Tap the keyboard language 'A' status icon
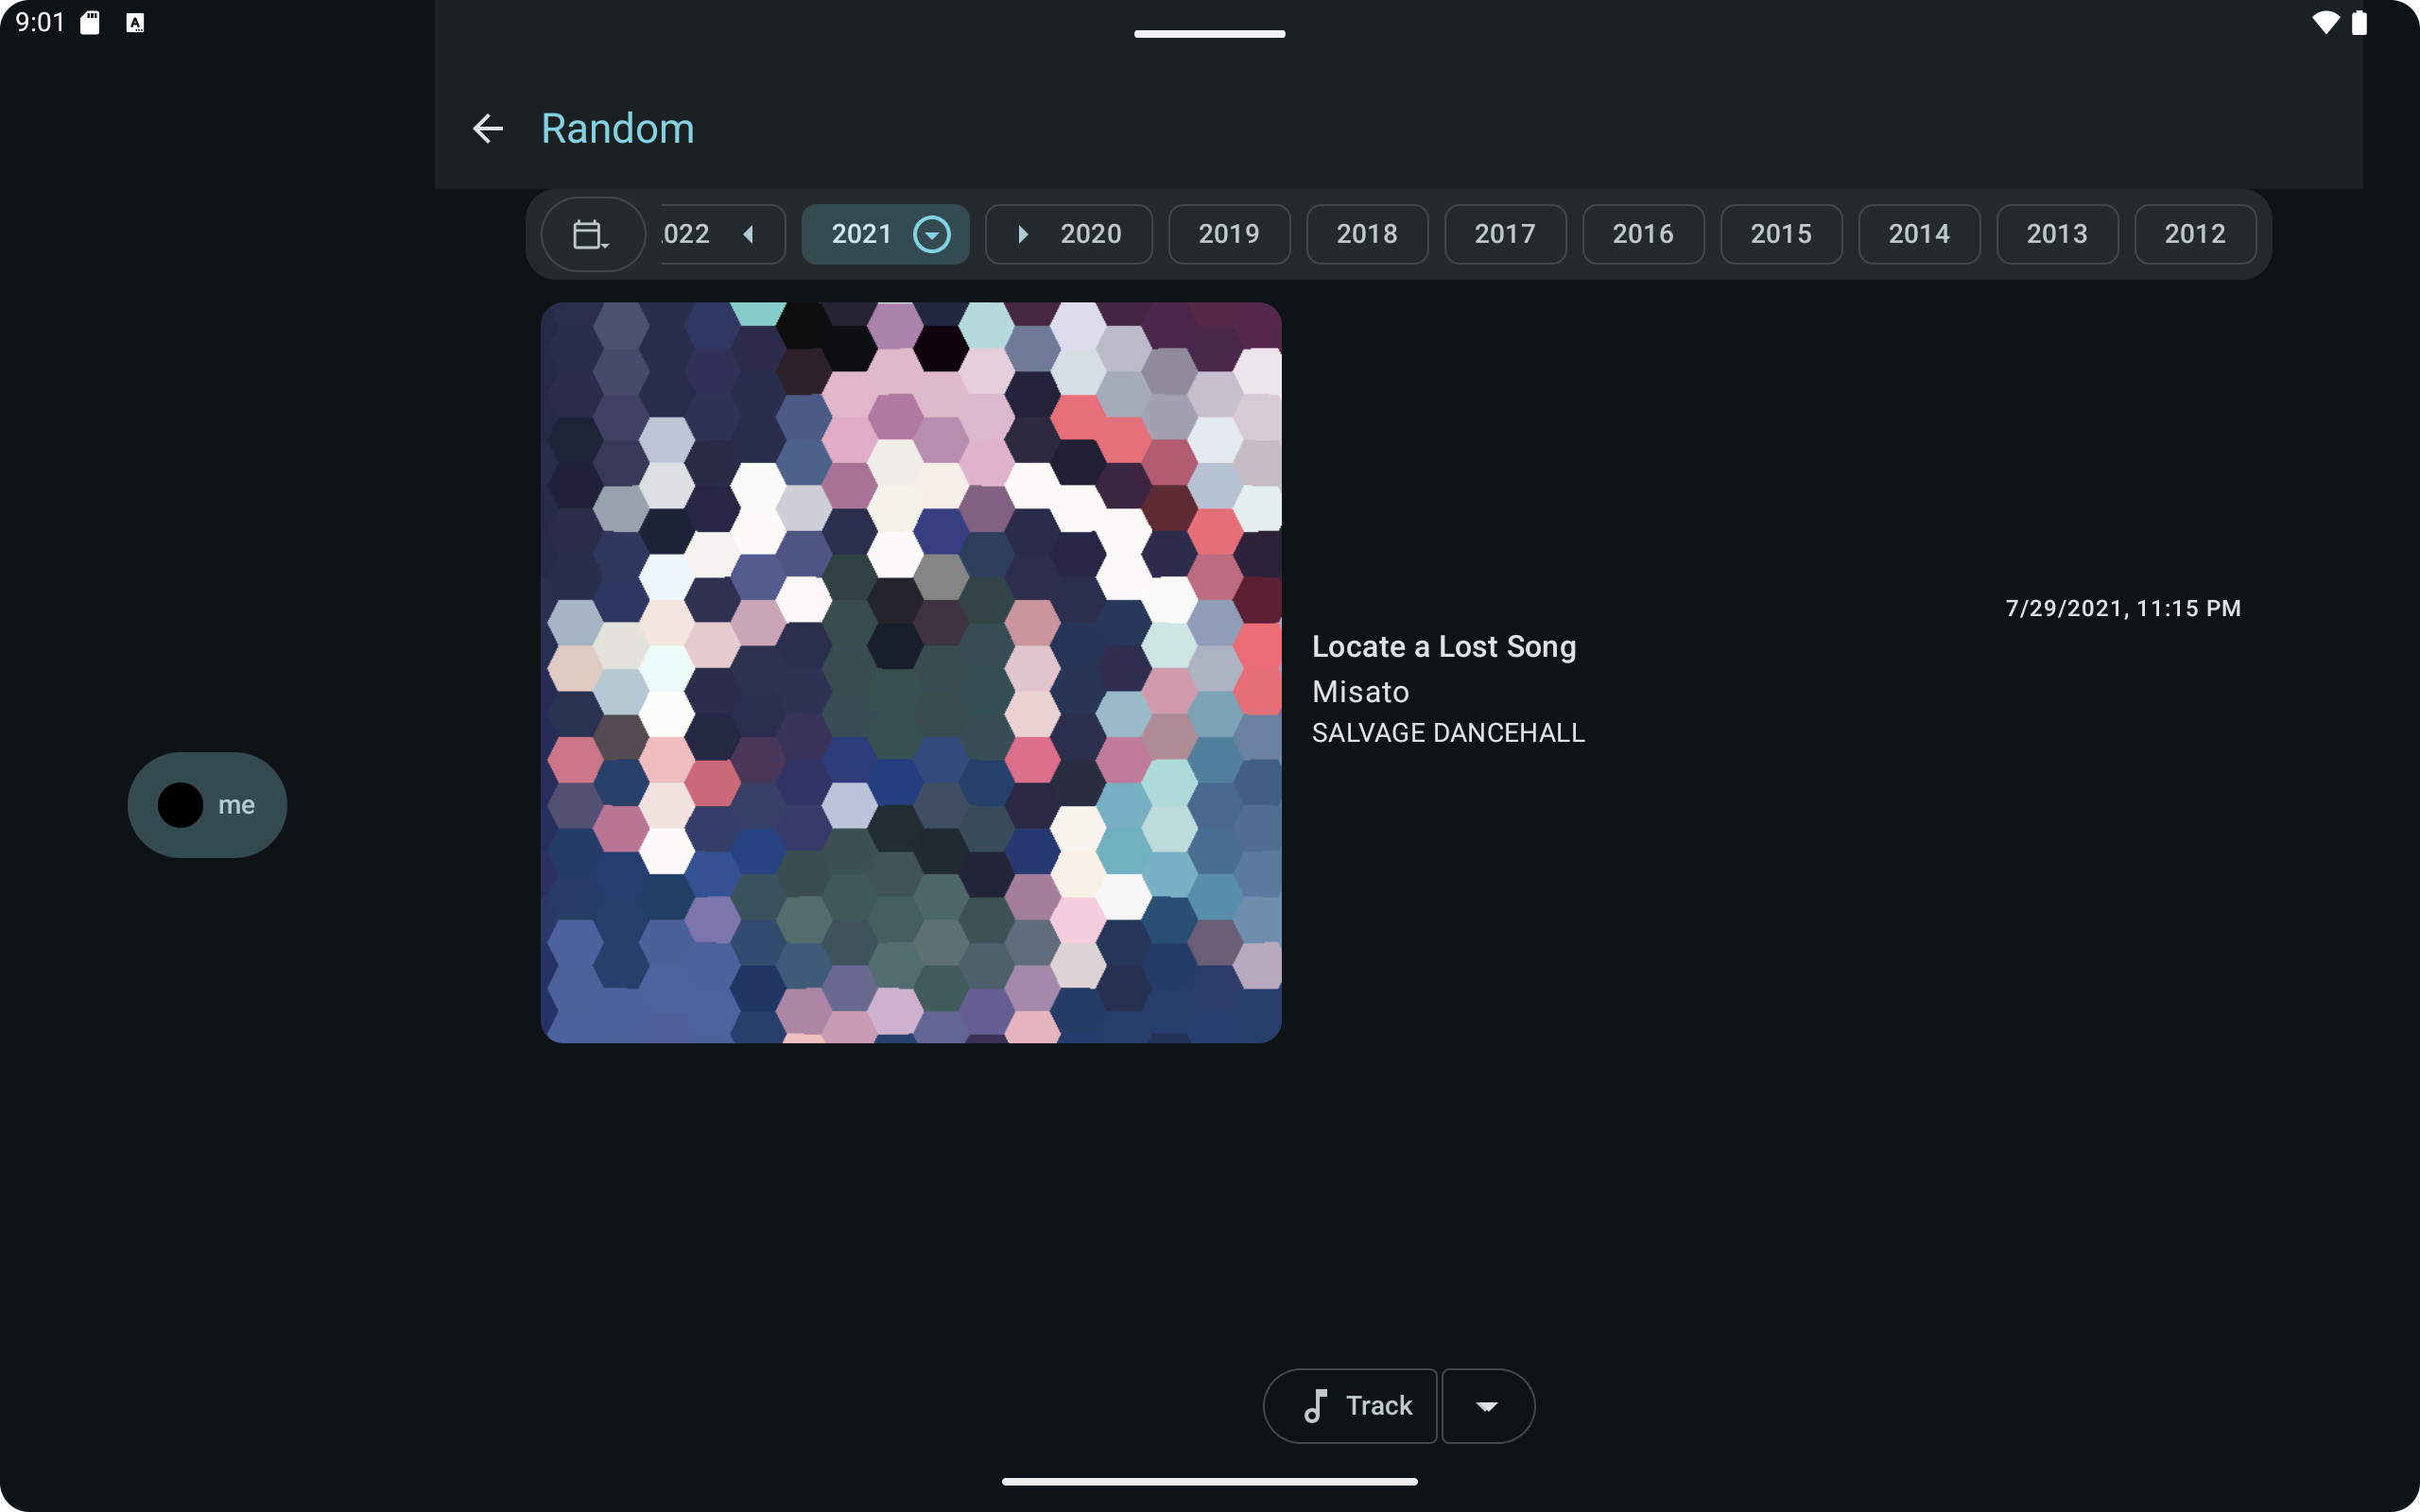The height and width of the screenshot is (1512, 2420). pos(135,22)
